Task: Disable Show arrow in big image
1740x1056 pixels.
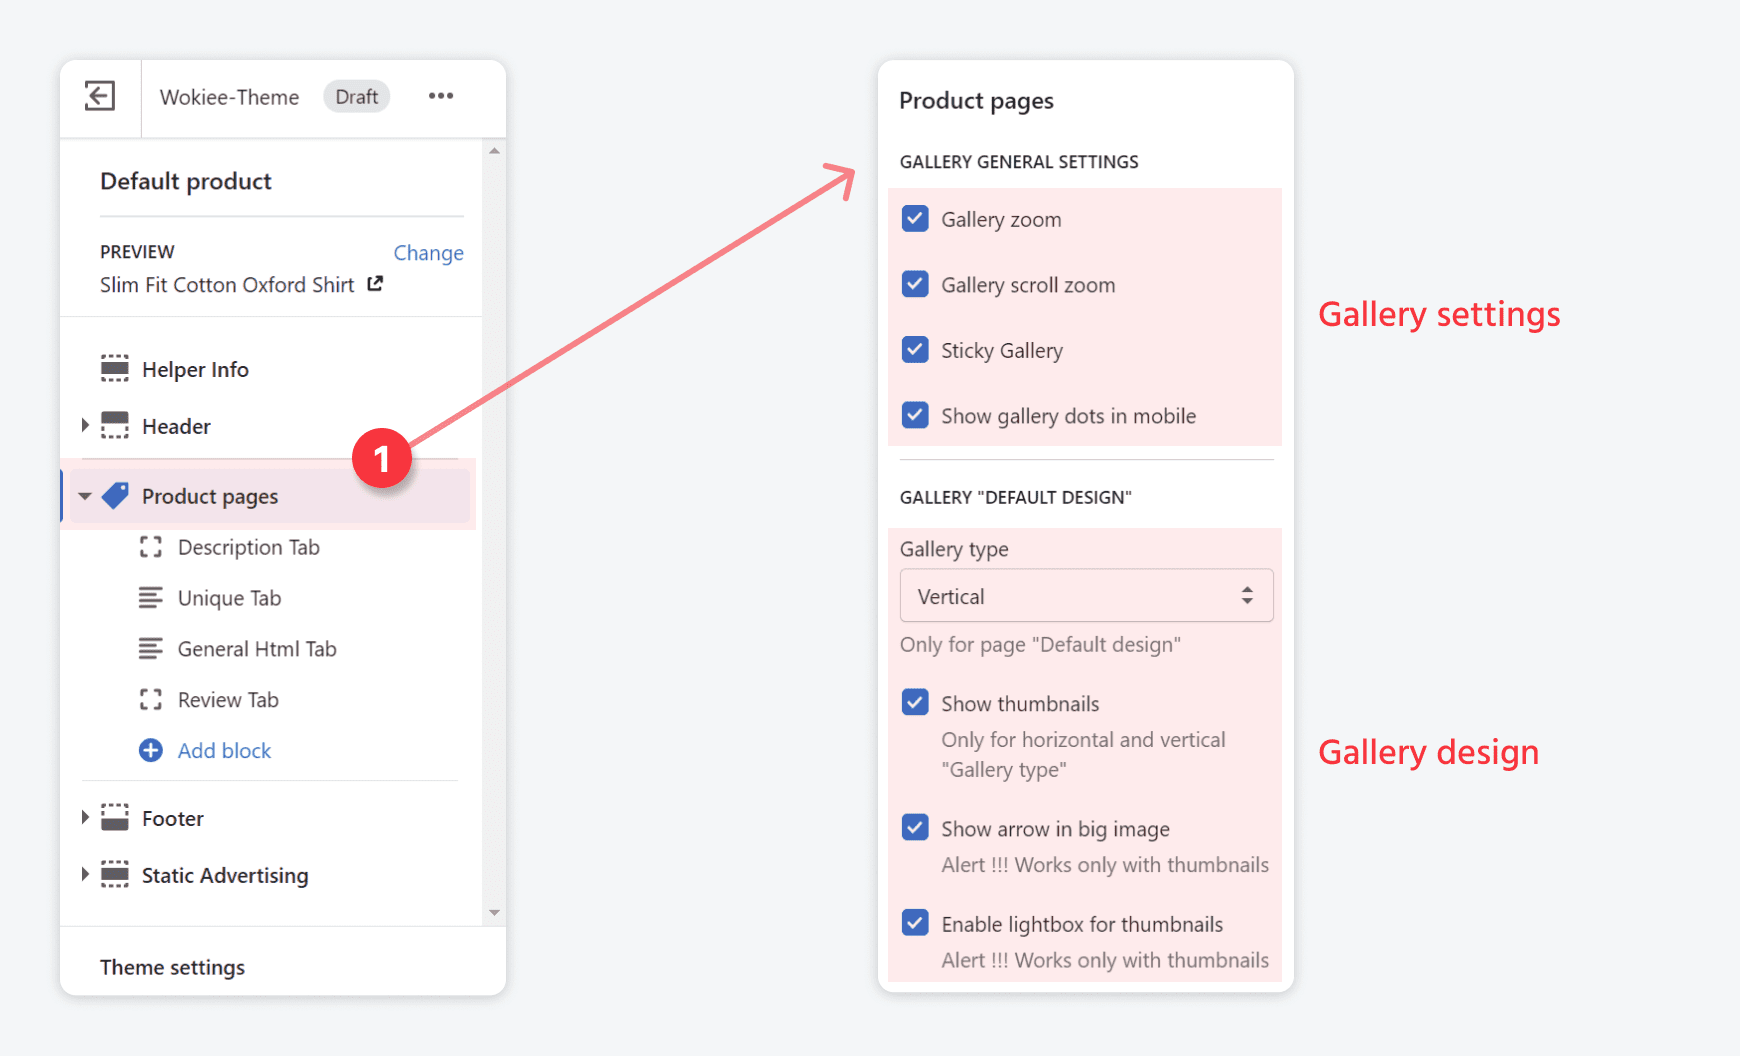Action: [915, 827]
